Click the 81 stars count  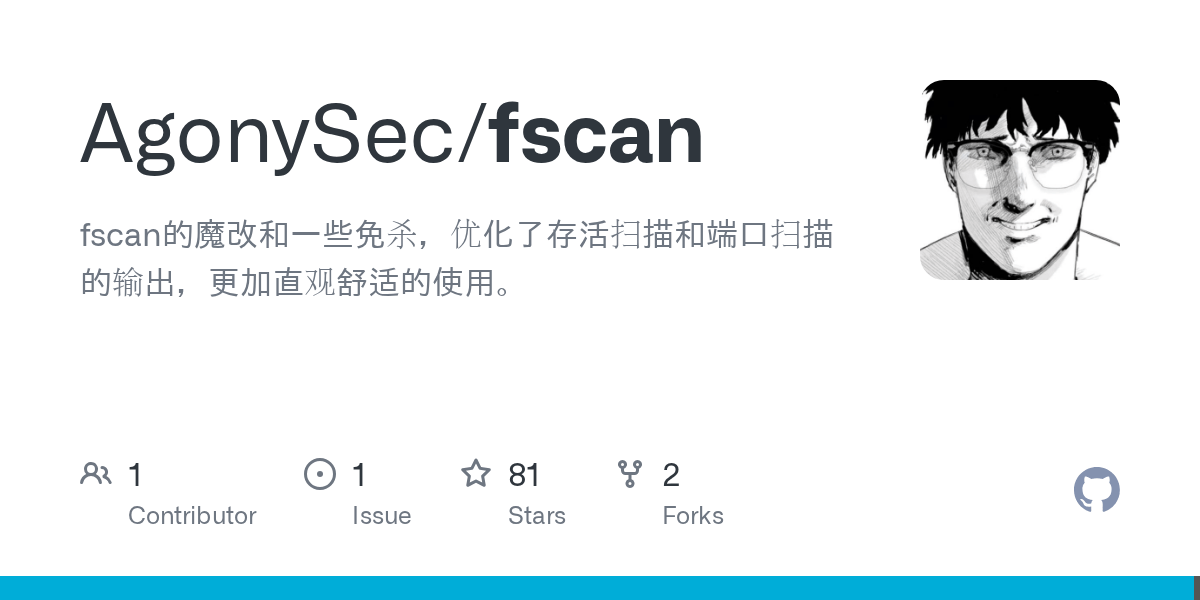pos(524,475)
